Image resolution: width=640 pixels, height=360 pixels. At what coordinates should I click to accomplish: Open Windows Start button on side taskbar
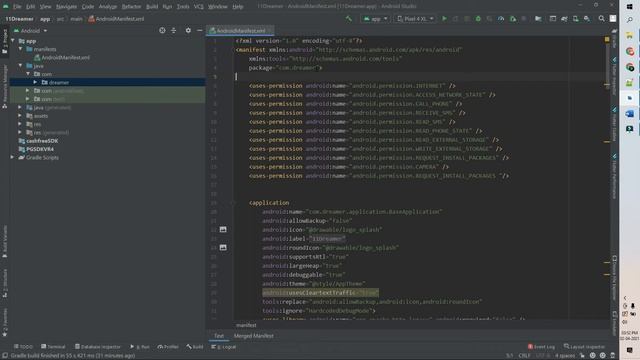pos(629,7)
